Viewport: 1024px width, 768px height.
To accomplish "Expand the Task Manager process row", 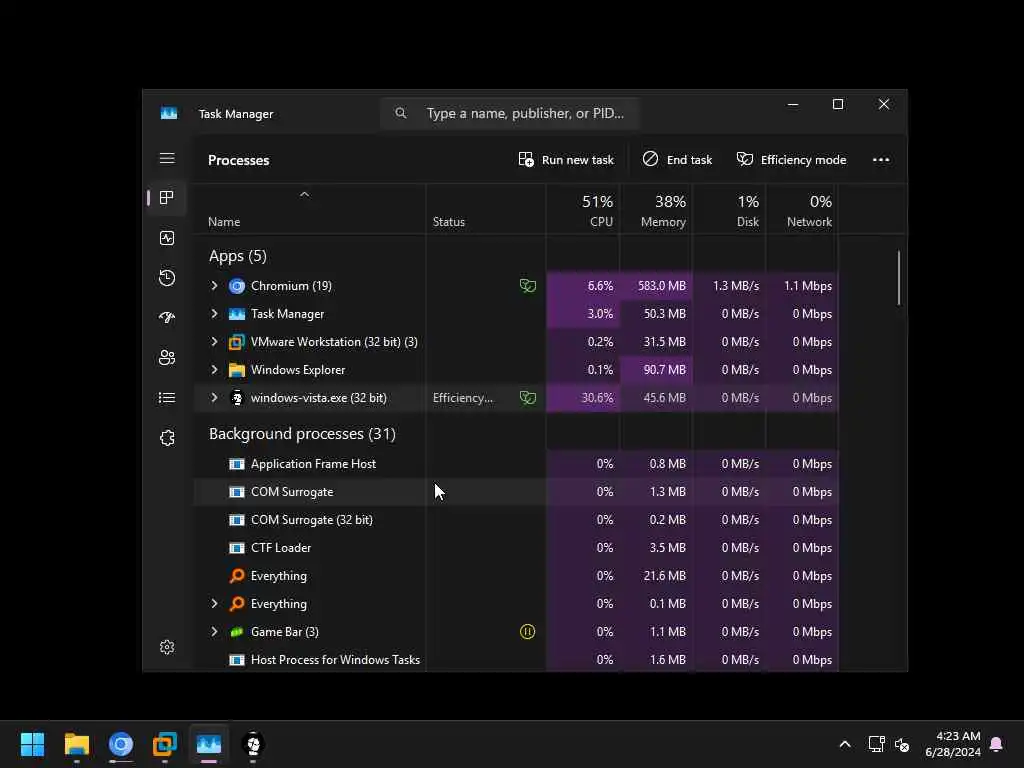I will pos(214,313).
